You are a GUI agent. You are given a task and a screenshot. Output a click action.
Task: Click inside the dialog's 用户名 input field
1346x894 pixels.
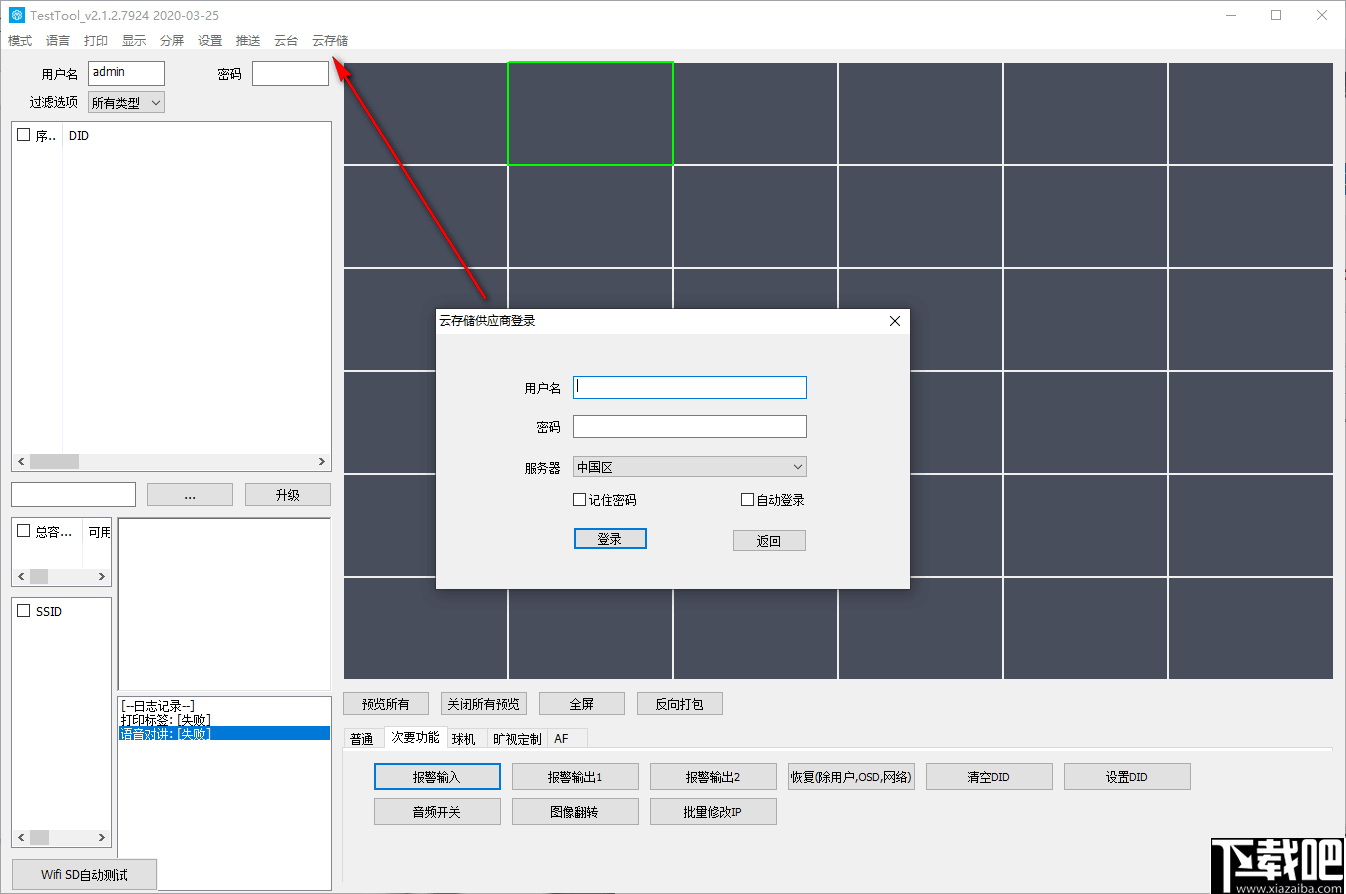pyautogui.click(x=689, y=387)
